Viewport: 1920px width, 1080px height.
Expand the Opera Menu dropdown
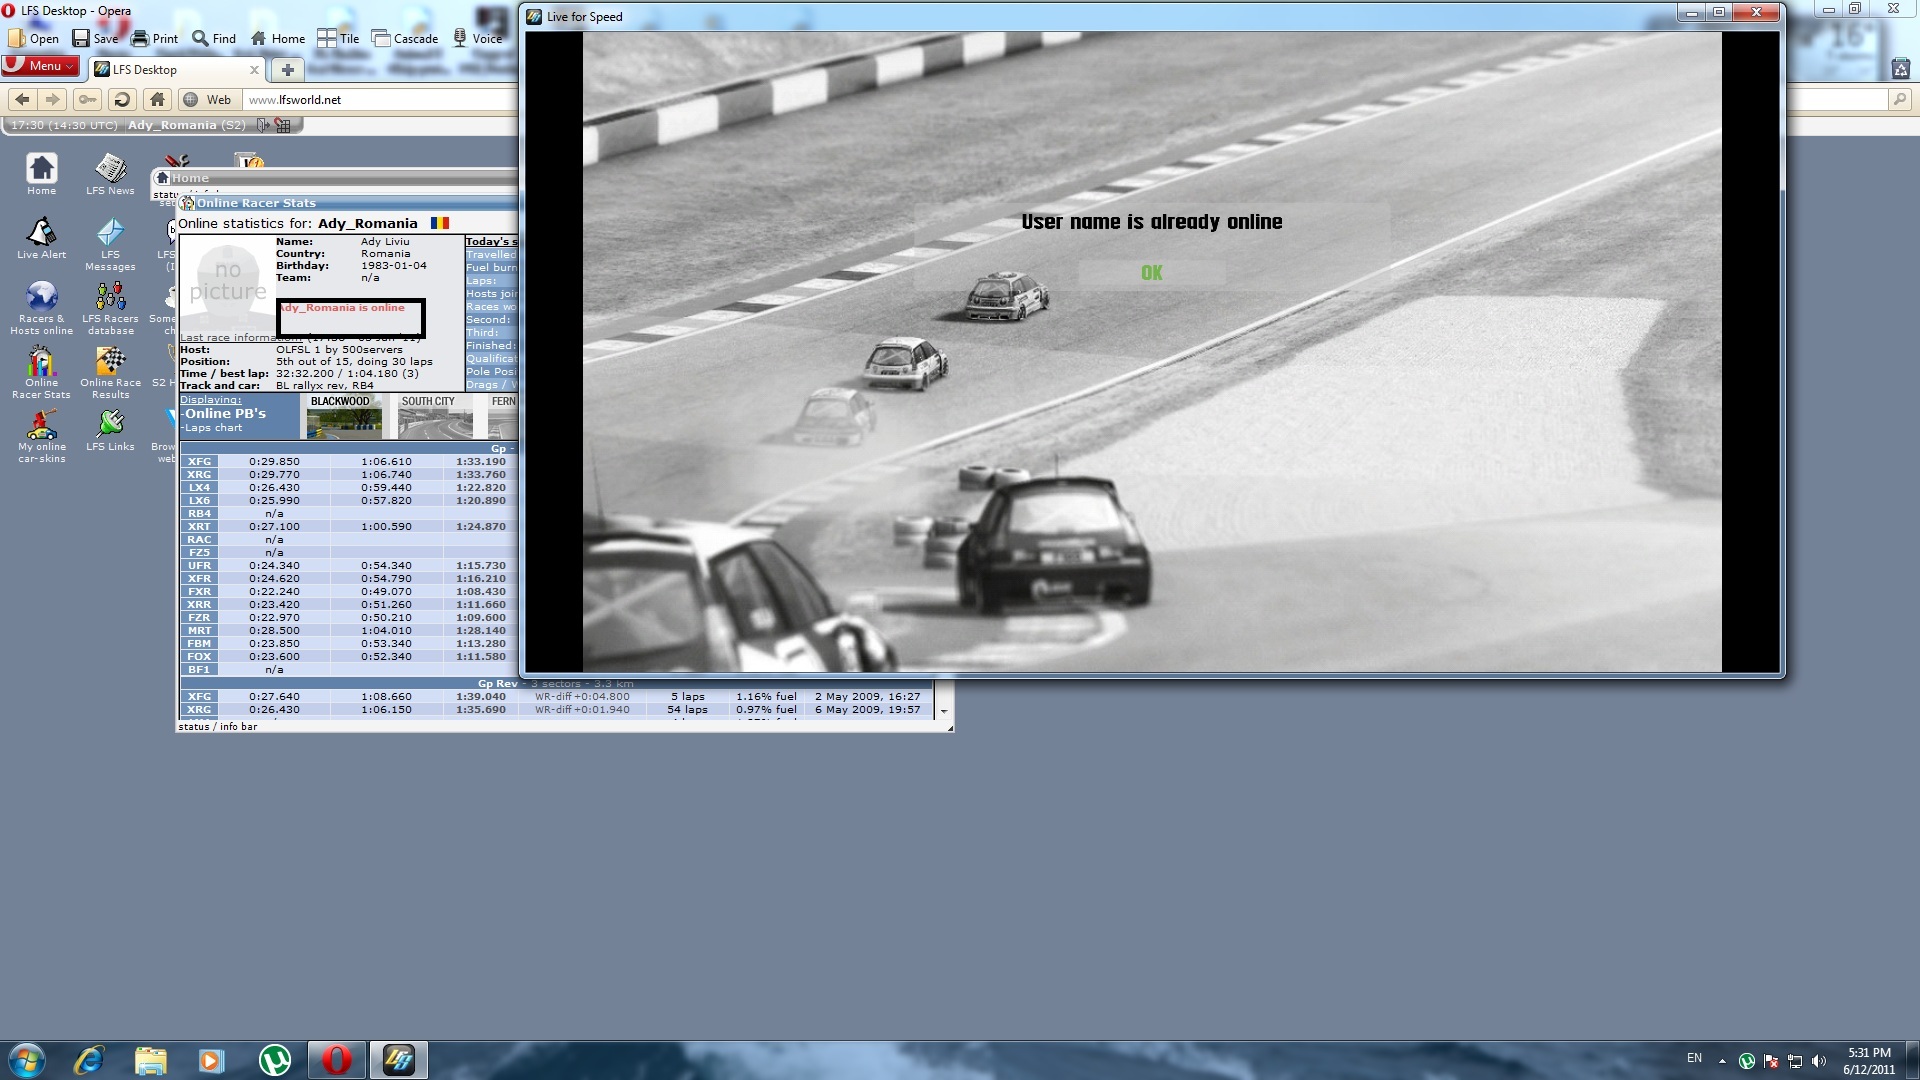coord(42,66)
